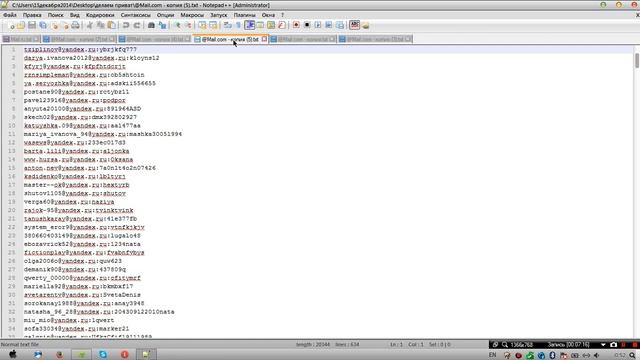Click the 'Ln : 1' status bar entry

(x=396, y=344)
